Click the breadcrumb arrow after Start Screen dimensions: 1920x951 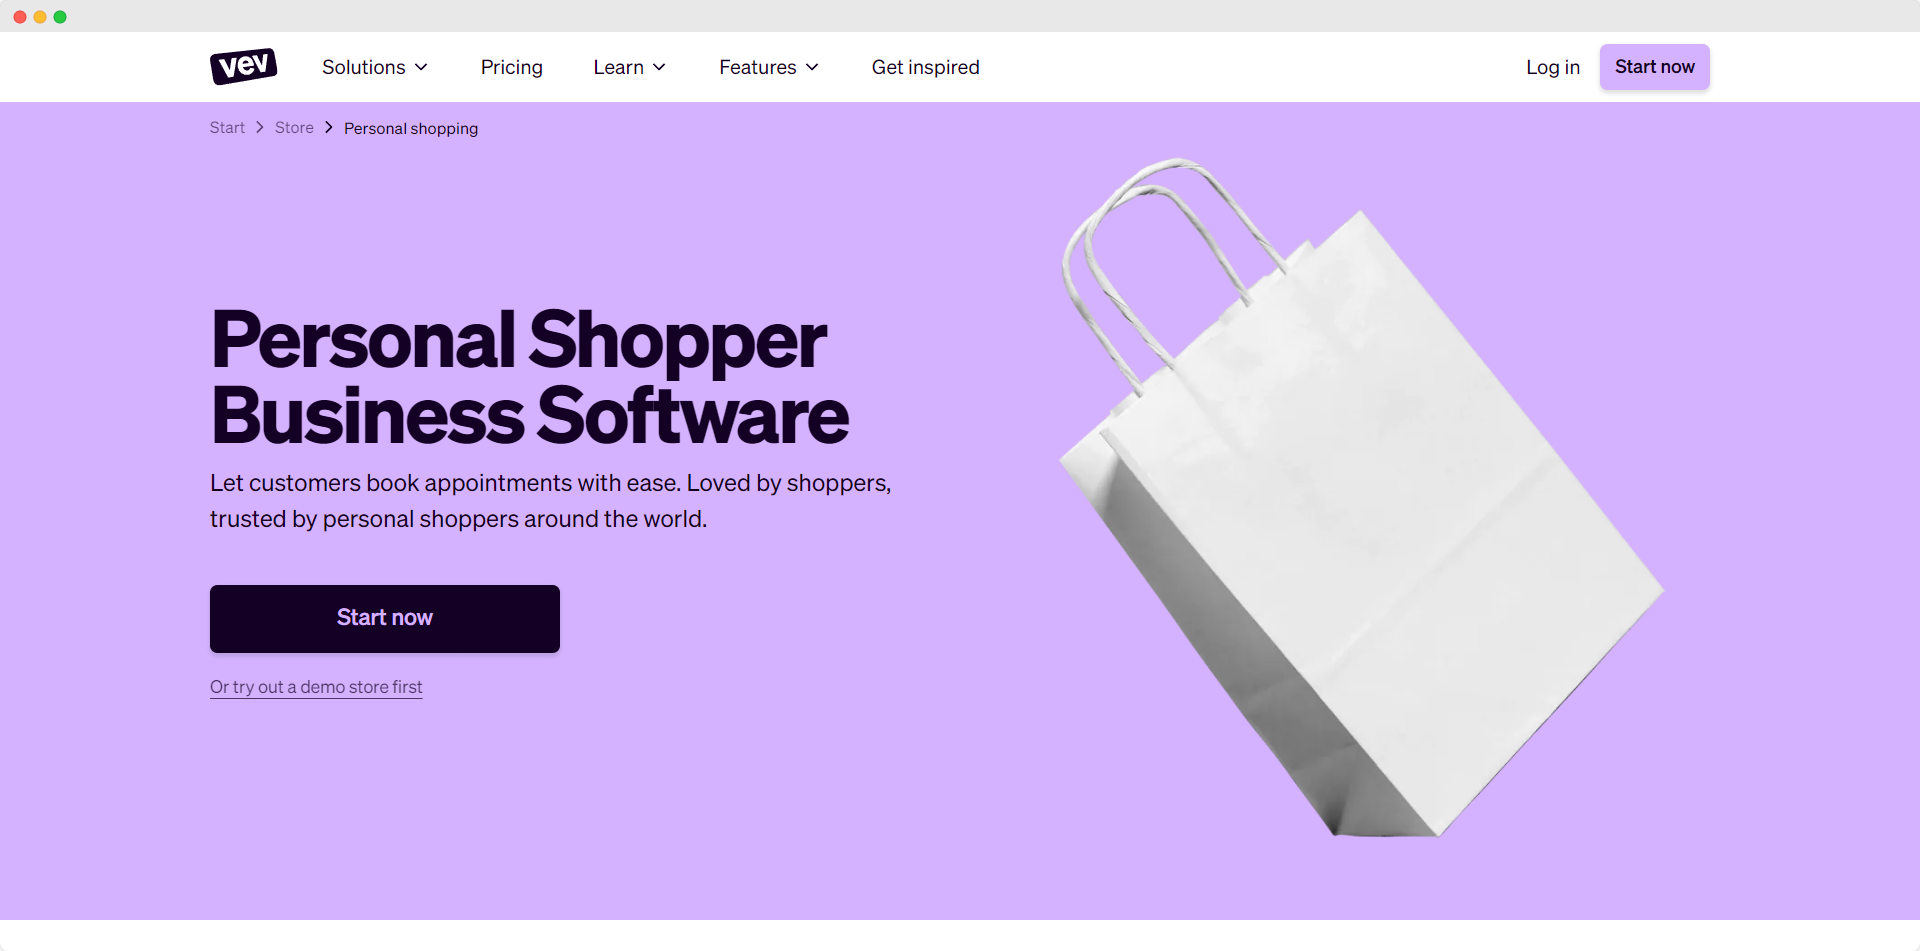click(260, 128)
